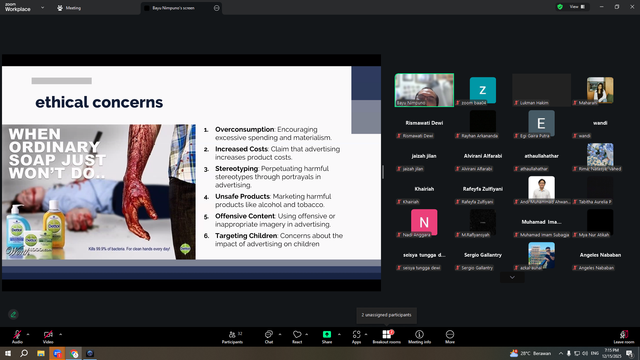Start video with the Video camera icon
This screenshot has height=360, width=640.
coord(48,334)
